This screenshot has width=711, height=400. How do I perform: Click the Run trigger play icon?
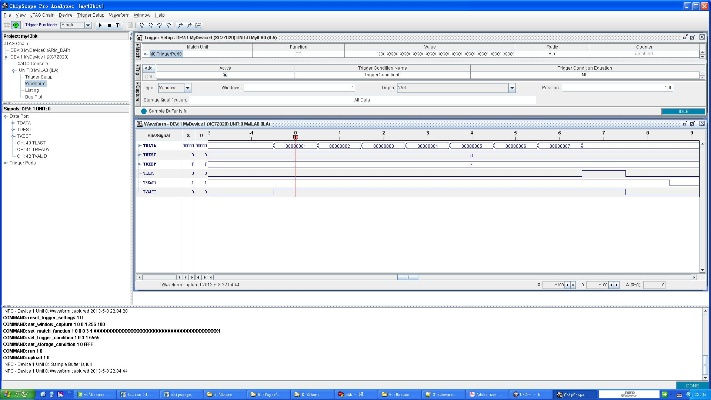97,25
